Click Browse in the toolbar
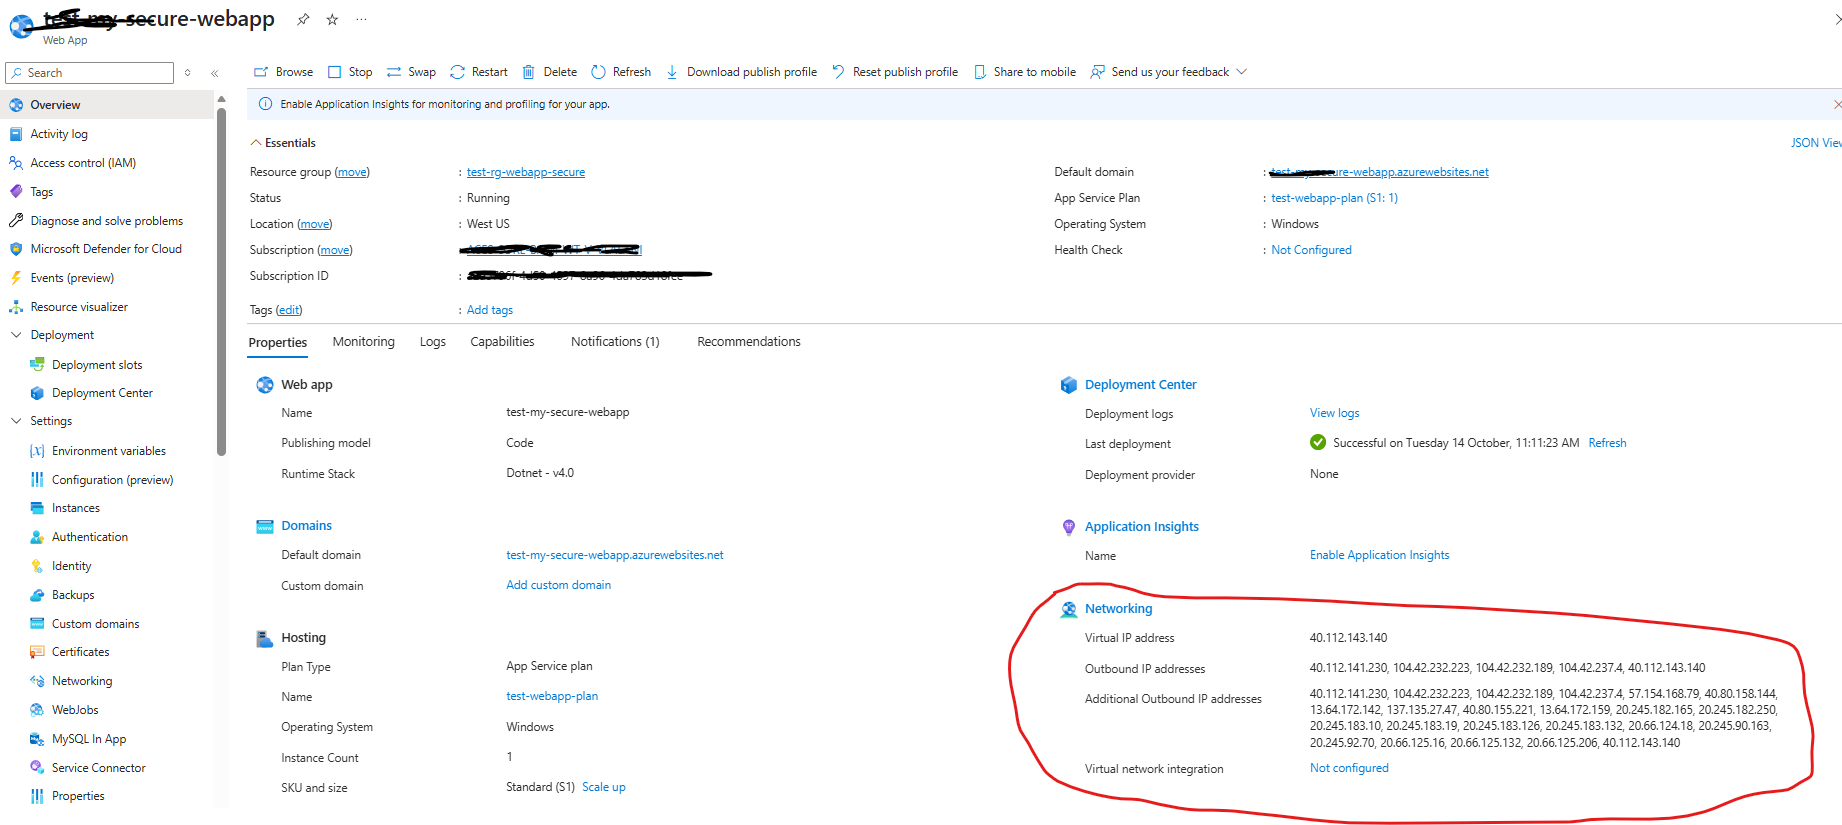 tap(283, 72)
